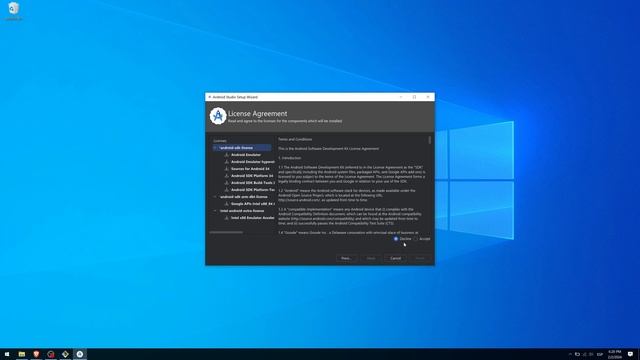
Task: Click download icon beside Android Emulator
Action: 227,155
